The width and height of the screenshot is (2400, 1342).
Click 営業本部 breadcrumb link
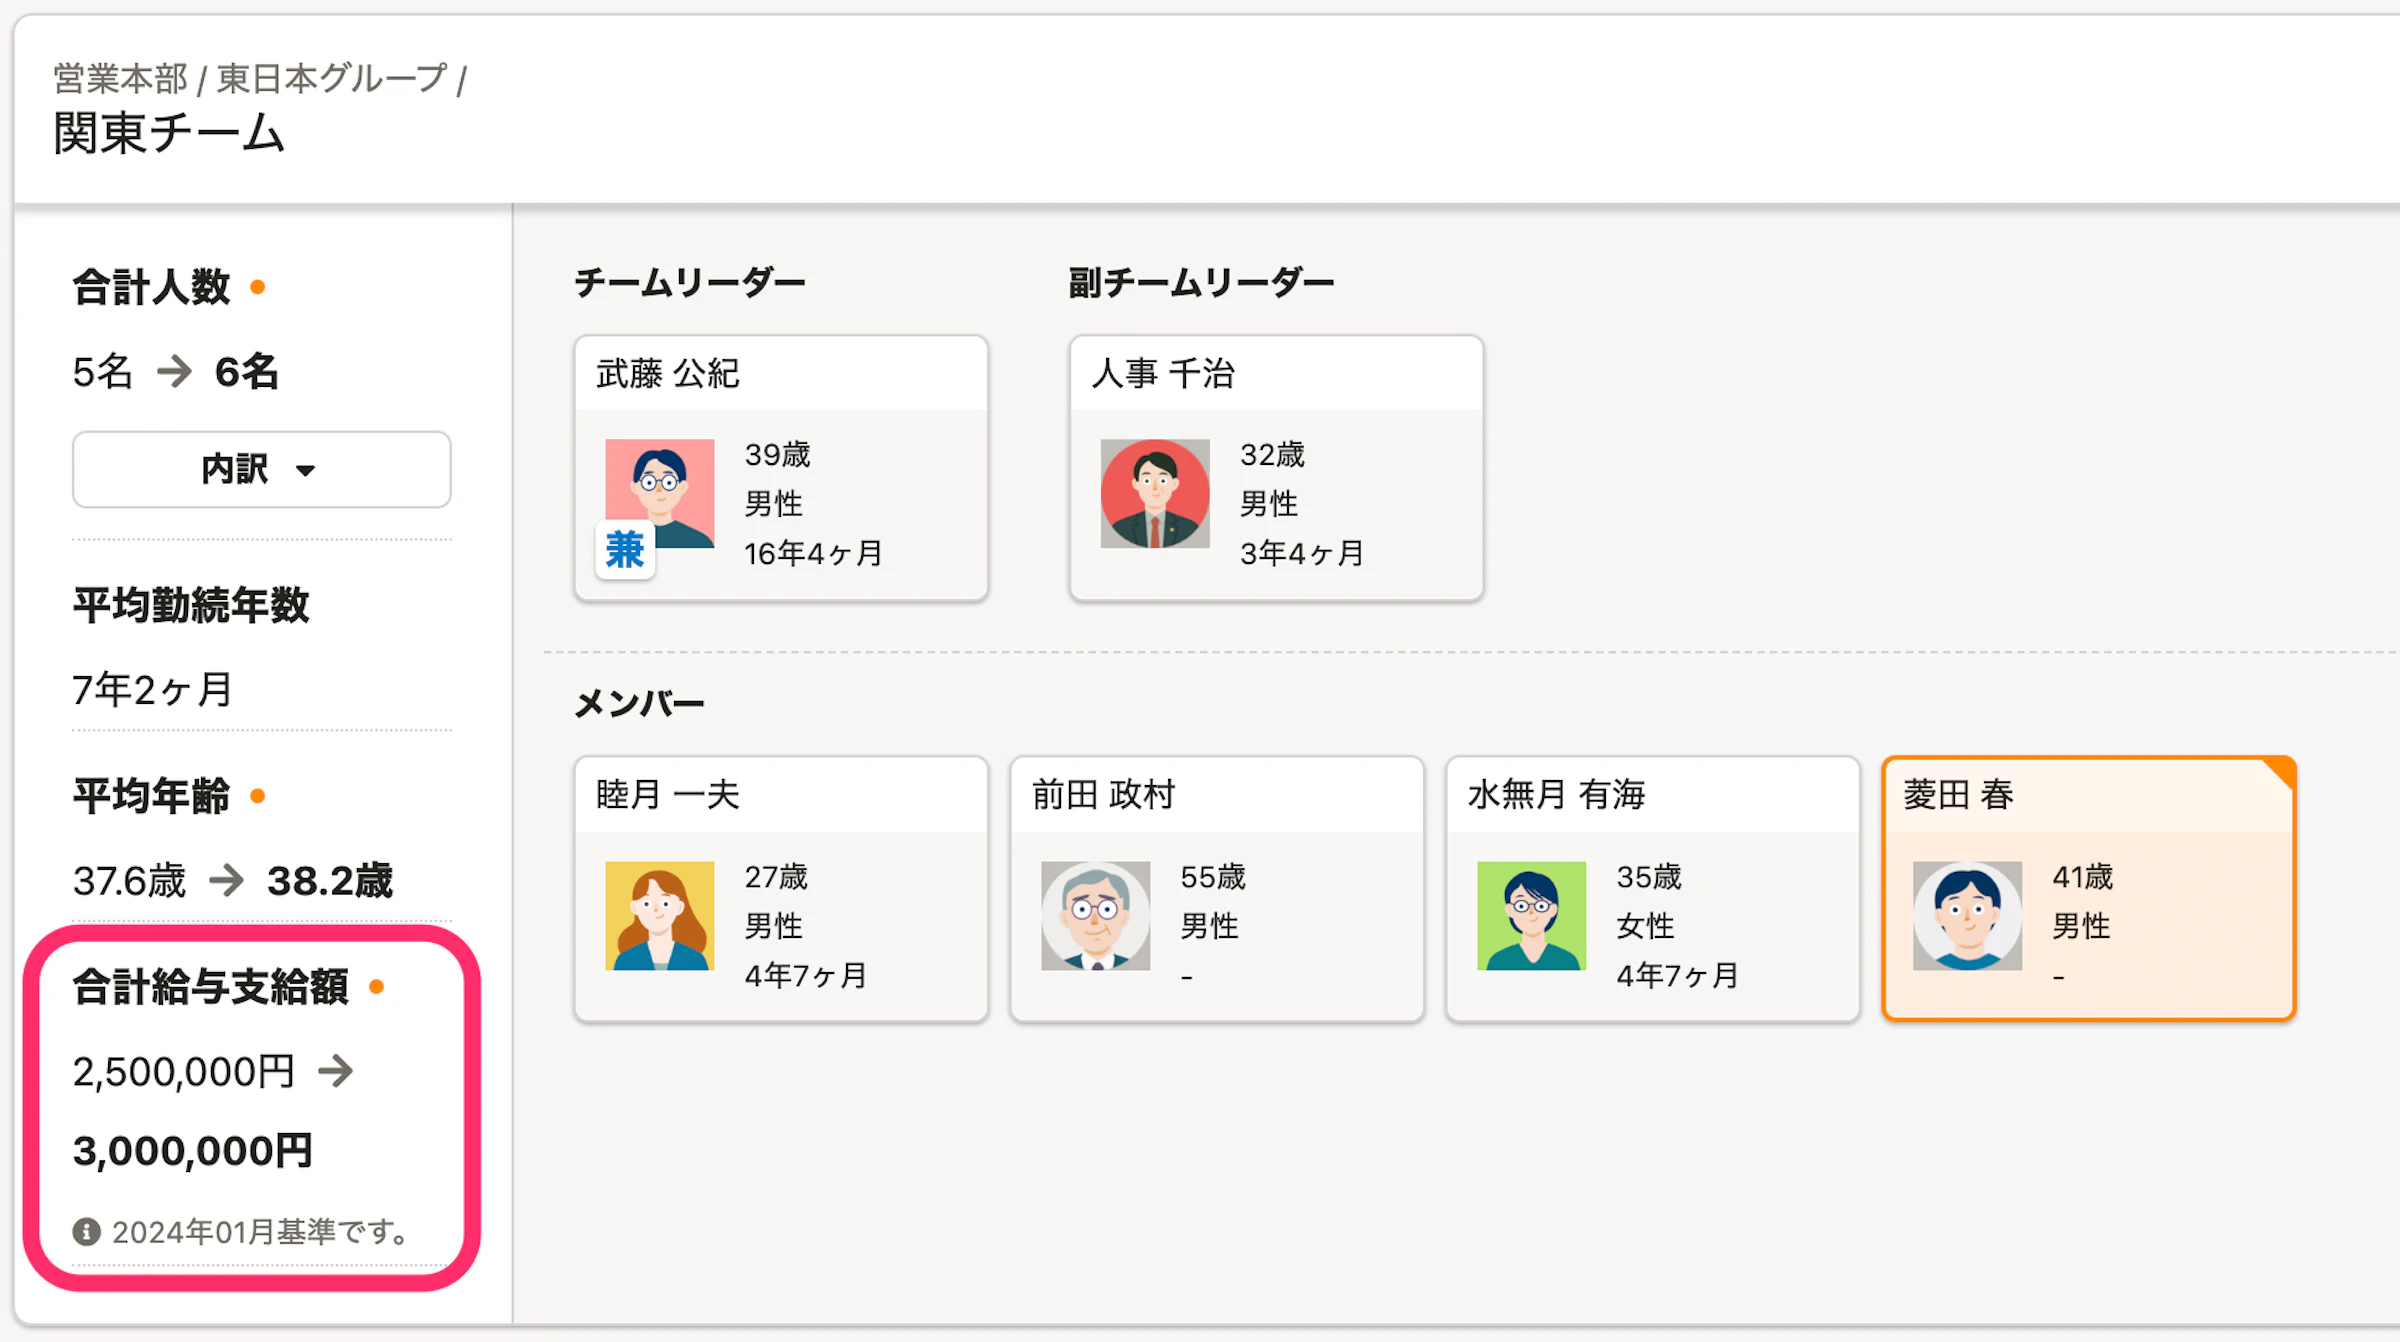[x=120, y=78]
